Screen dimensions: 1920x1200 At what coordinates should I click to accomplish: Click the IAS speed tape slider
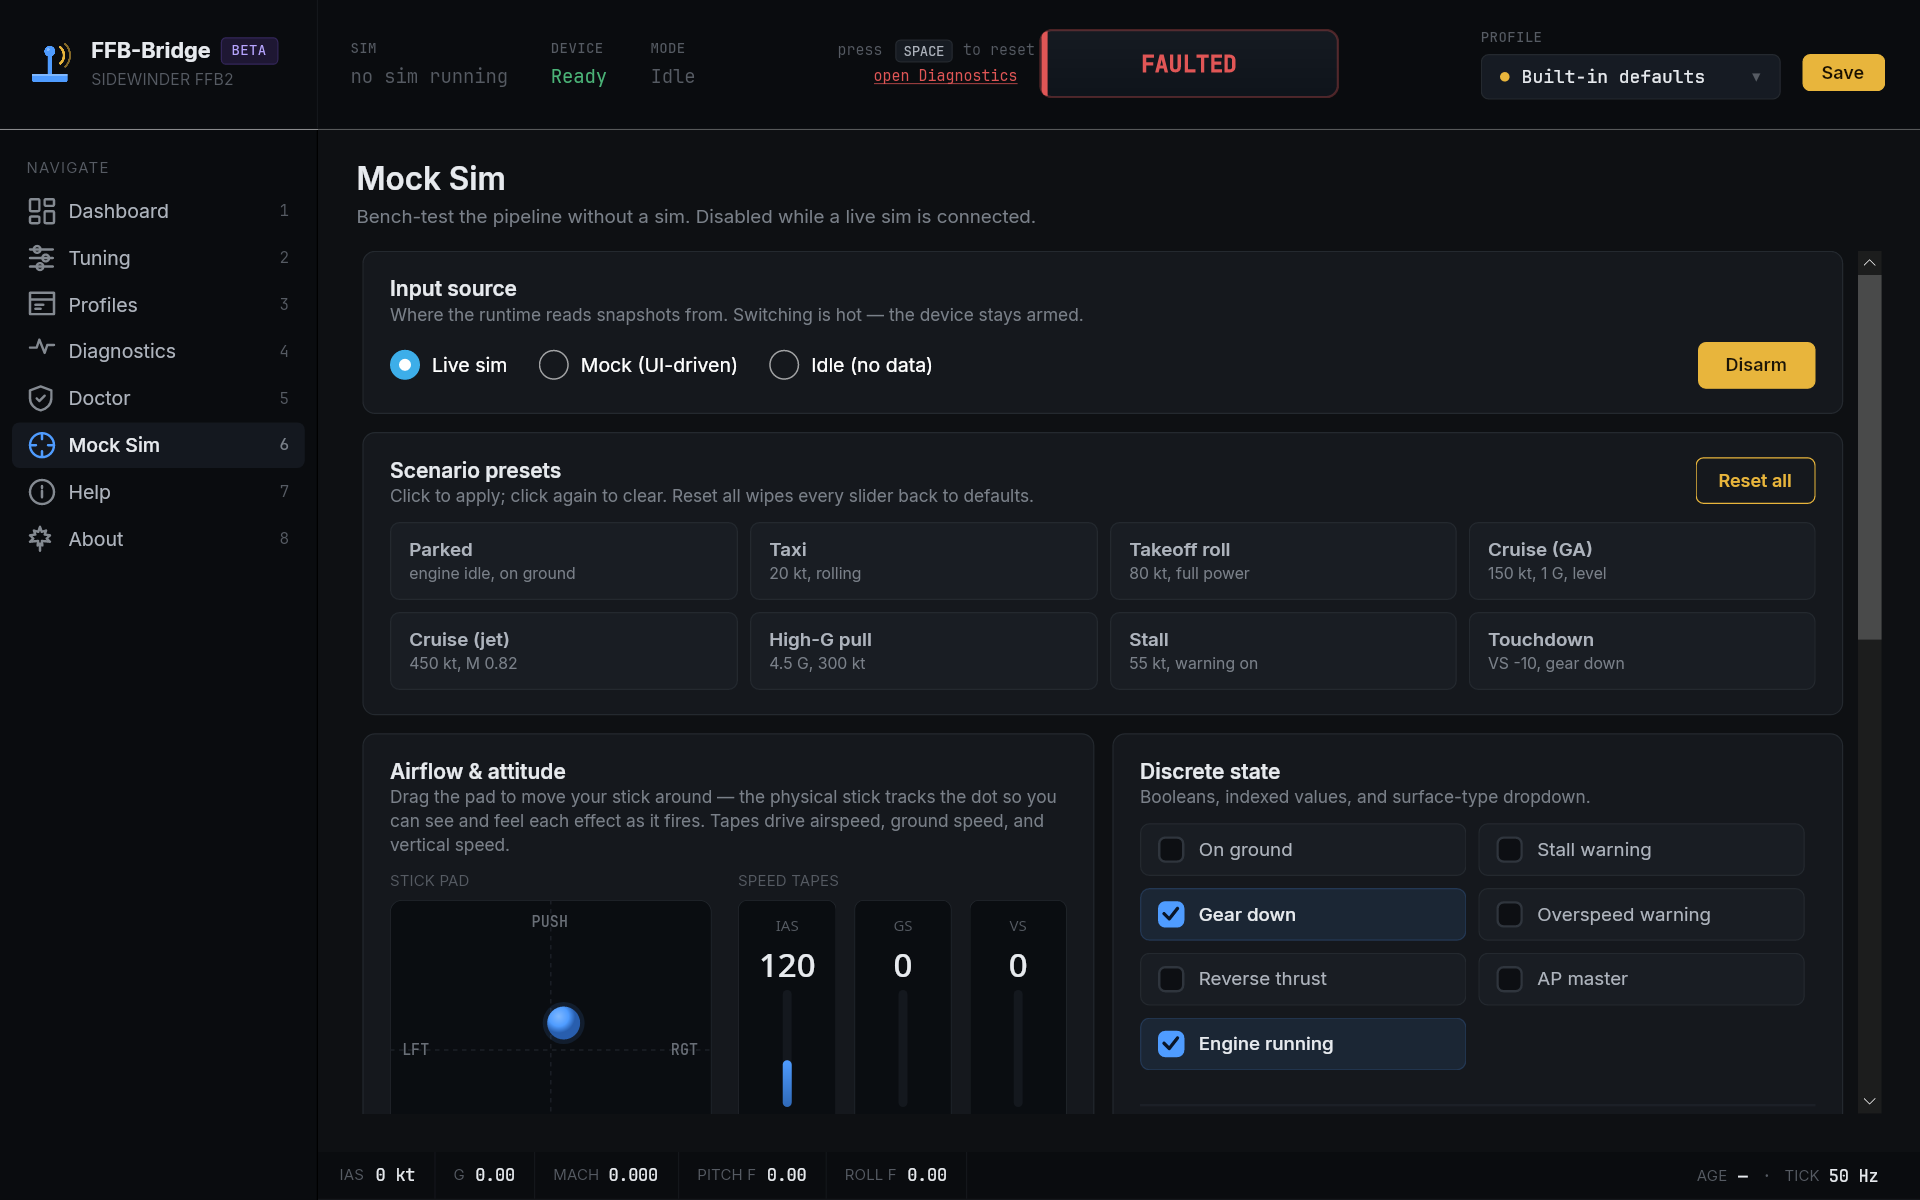(x=787, y=1048)
